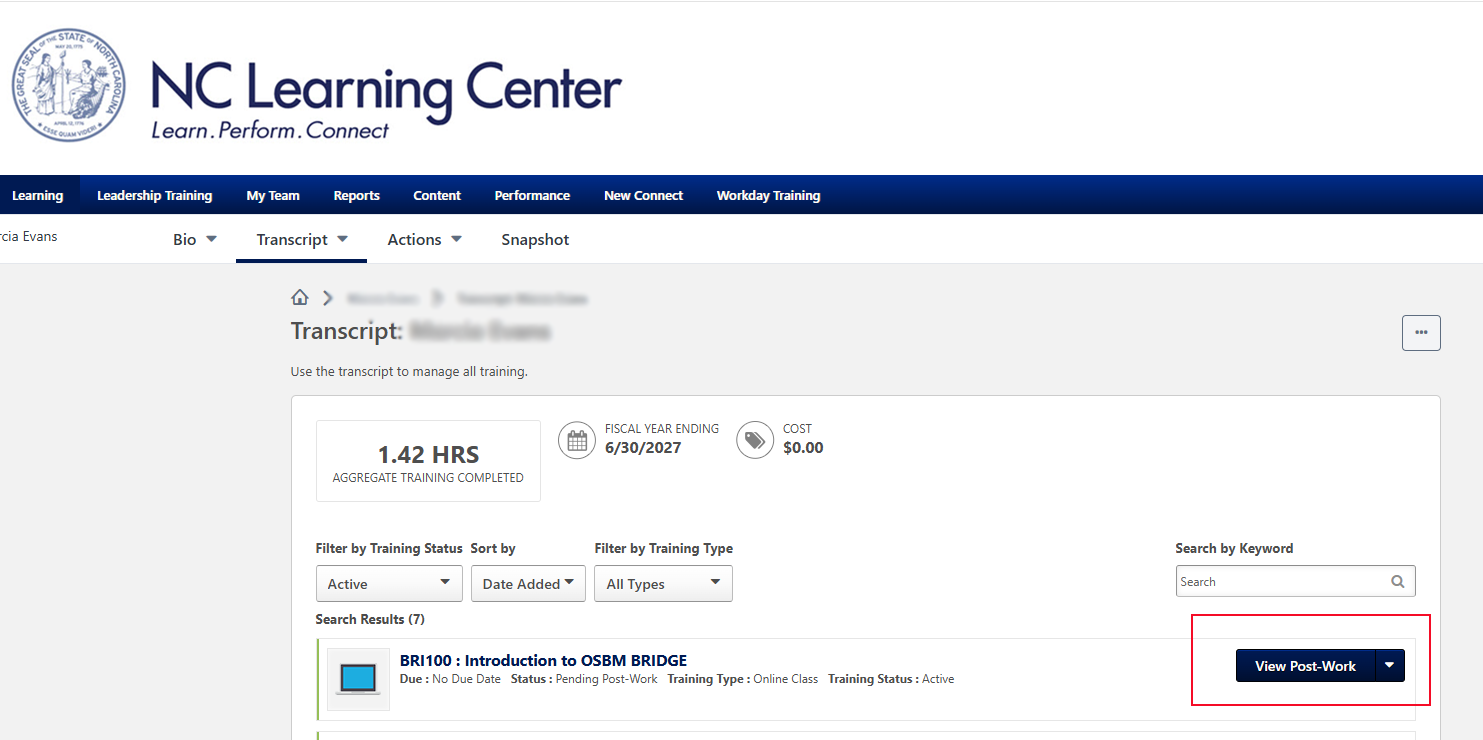Click the North Carolina state seal logo
This screenshot has height=740, width=1483.
(70, 85)
